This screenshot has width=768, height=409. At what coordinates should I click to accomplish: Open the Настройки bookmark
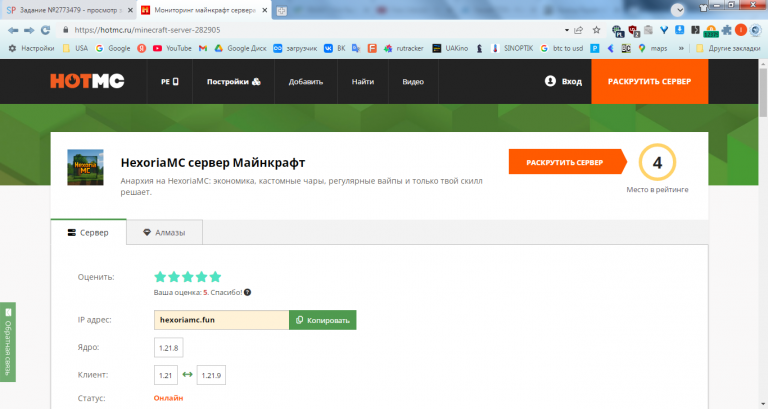tap(31, 48)
